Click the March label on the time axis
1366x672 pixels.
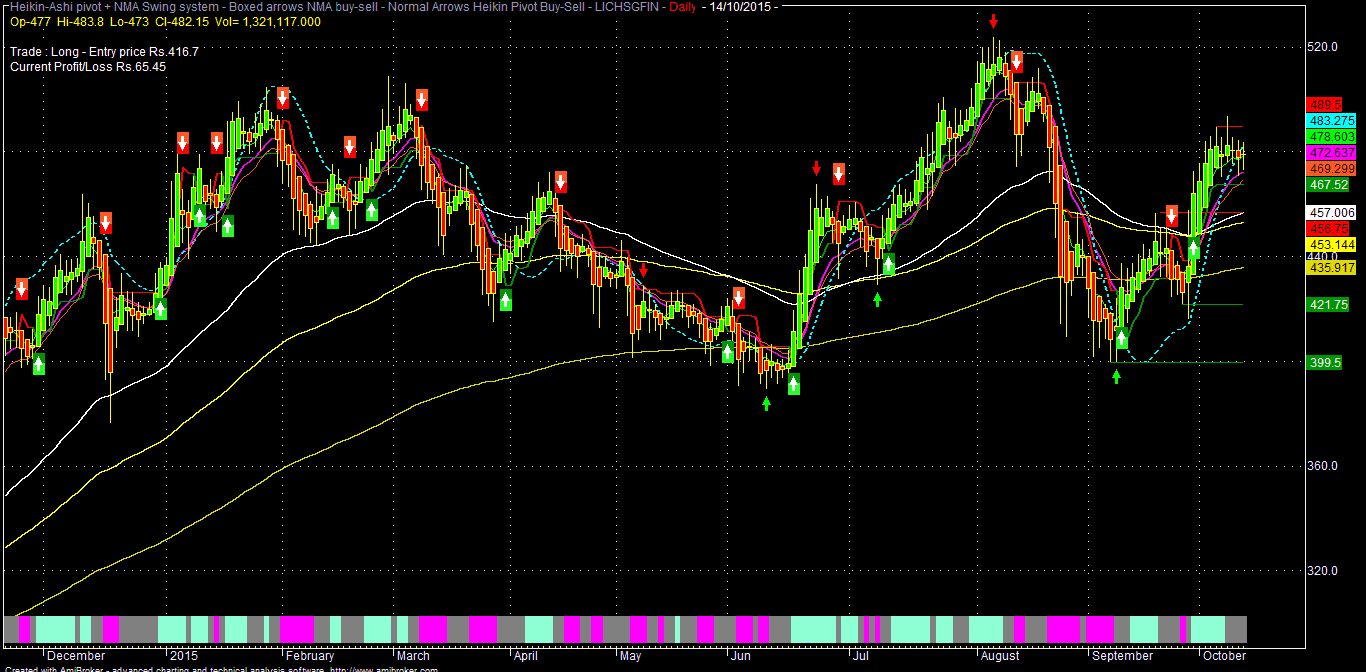pyautogui.click(x=412, y=657)
